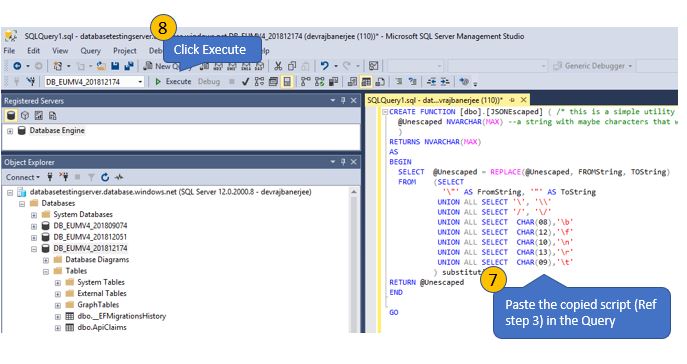687x364 pixels.
Task: Expand the System Databases folder
Action: pos(34,215)
